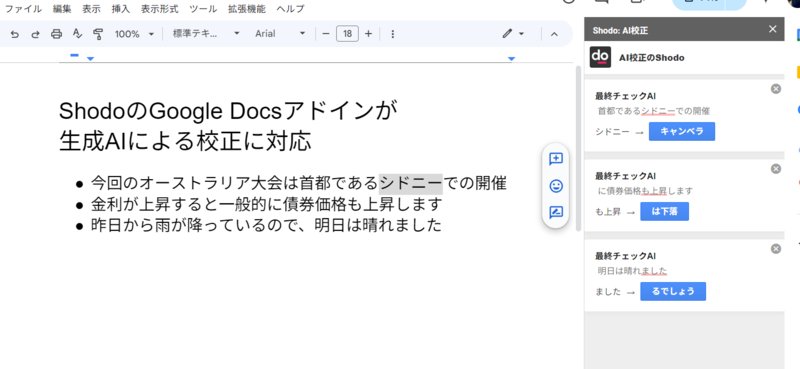This screenshot has height=369, width=800.
Task: Apply the るでしょう correction
Action: point(673,291)
